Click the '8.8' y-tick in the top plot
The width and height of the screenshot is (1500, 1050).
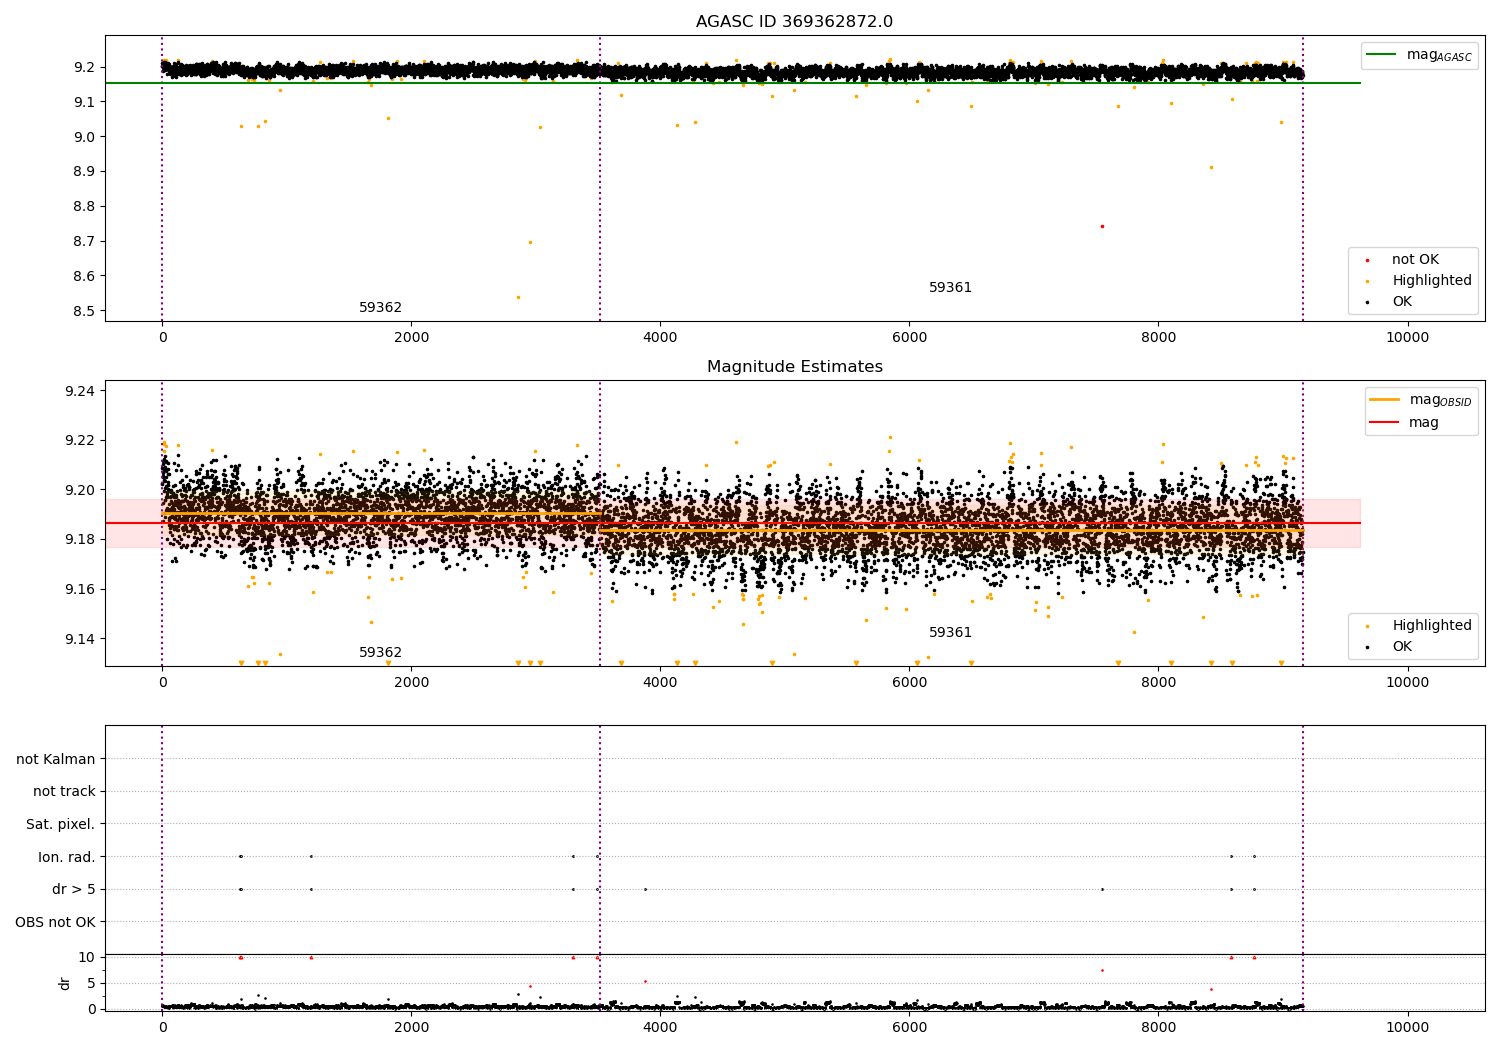pos(86,207)
